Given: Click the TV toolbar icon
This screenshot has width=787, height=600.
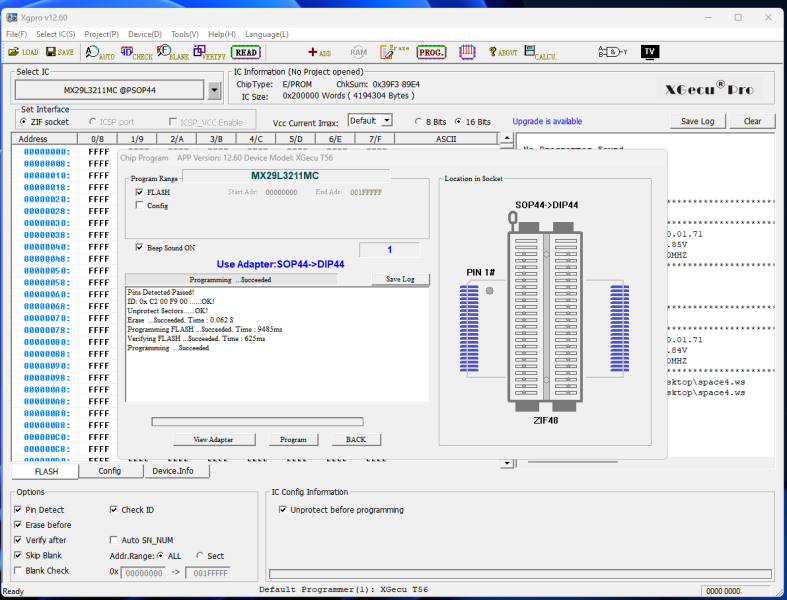Looking at the screenshot, I should [x=650, y=52].
